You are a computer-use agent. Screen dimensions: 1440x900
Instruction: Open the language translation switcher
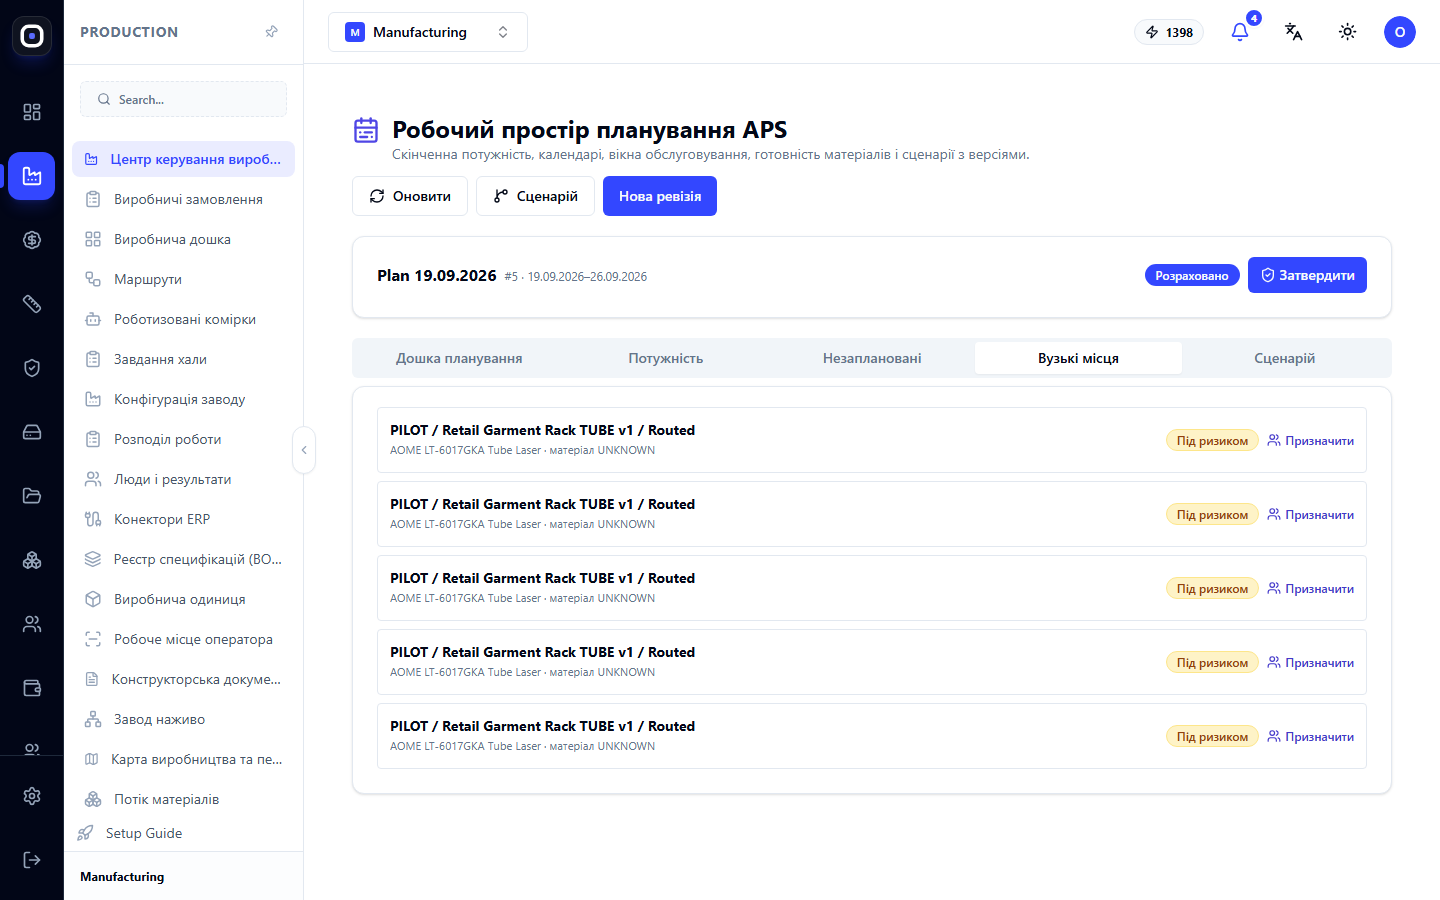1294,32
